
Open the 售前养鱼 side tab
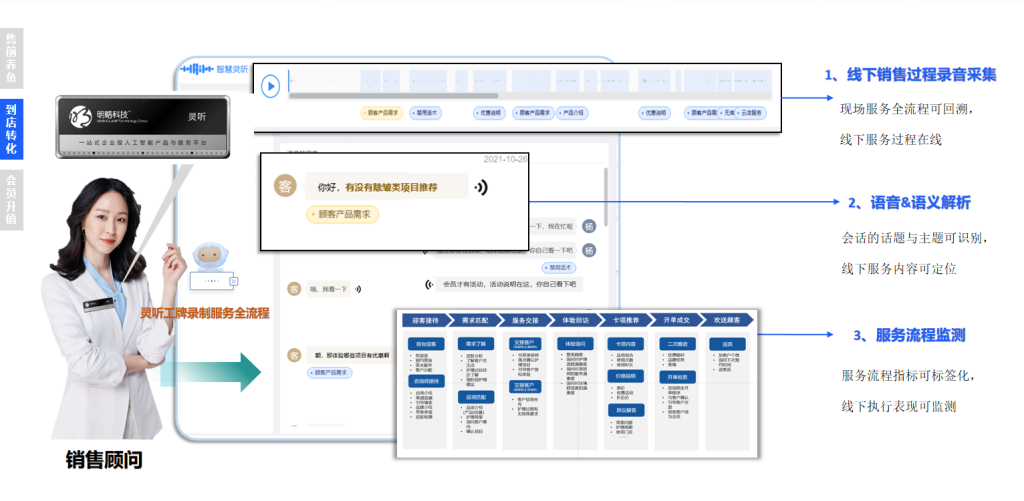[x=11, y=57]
